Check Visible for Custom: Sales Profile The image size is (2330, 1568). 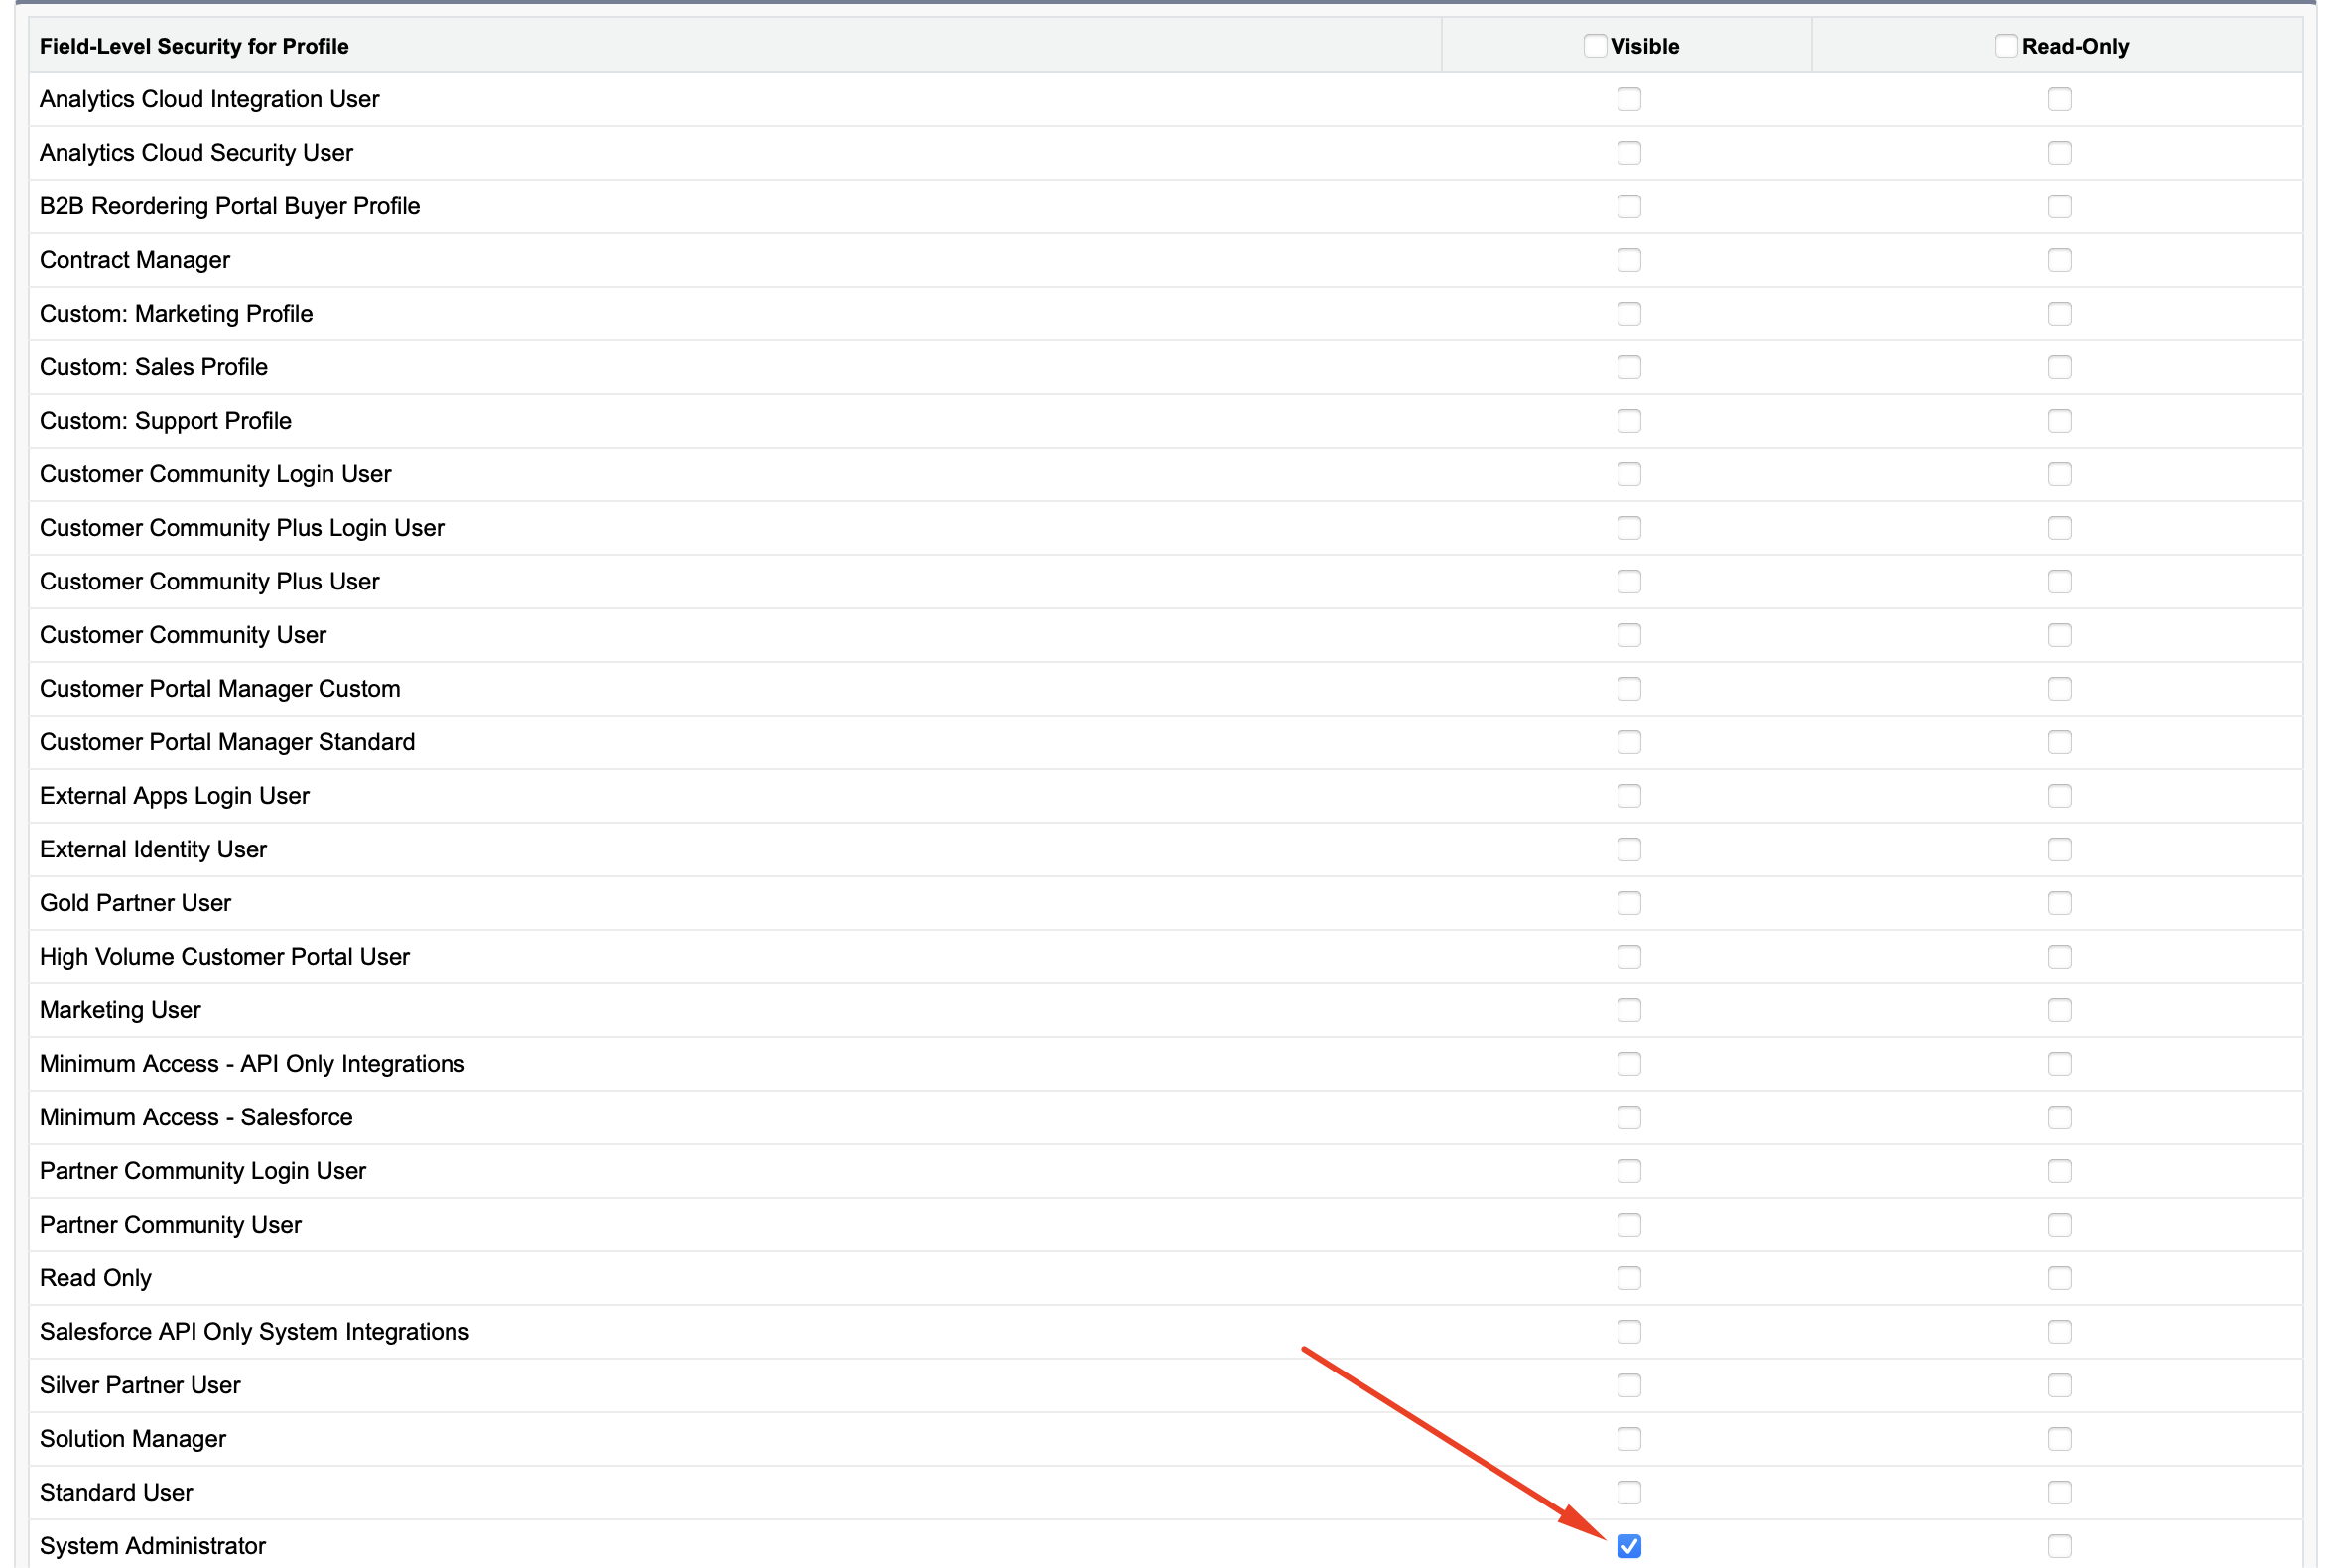(1629, 367)
